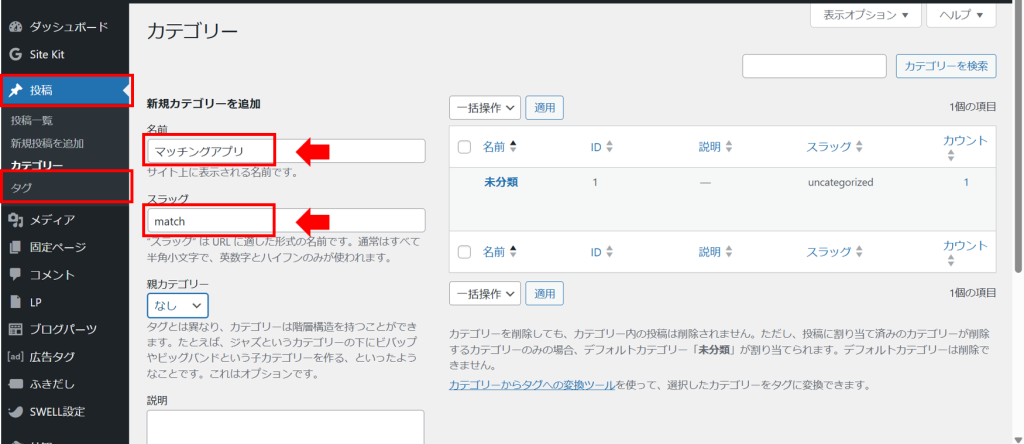Click the ブログパーツ grid icon
Image resolution: width=1024 pixels, height=444 pixels.
[15, 329]
